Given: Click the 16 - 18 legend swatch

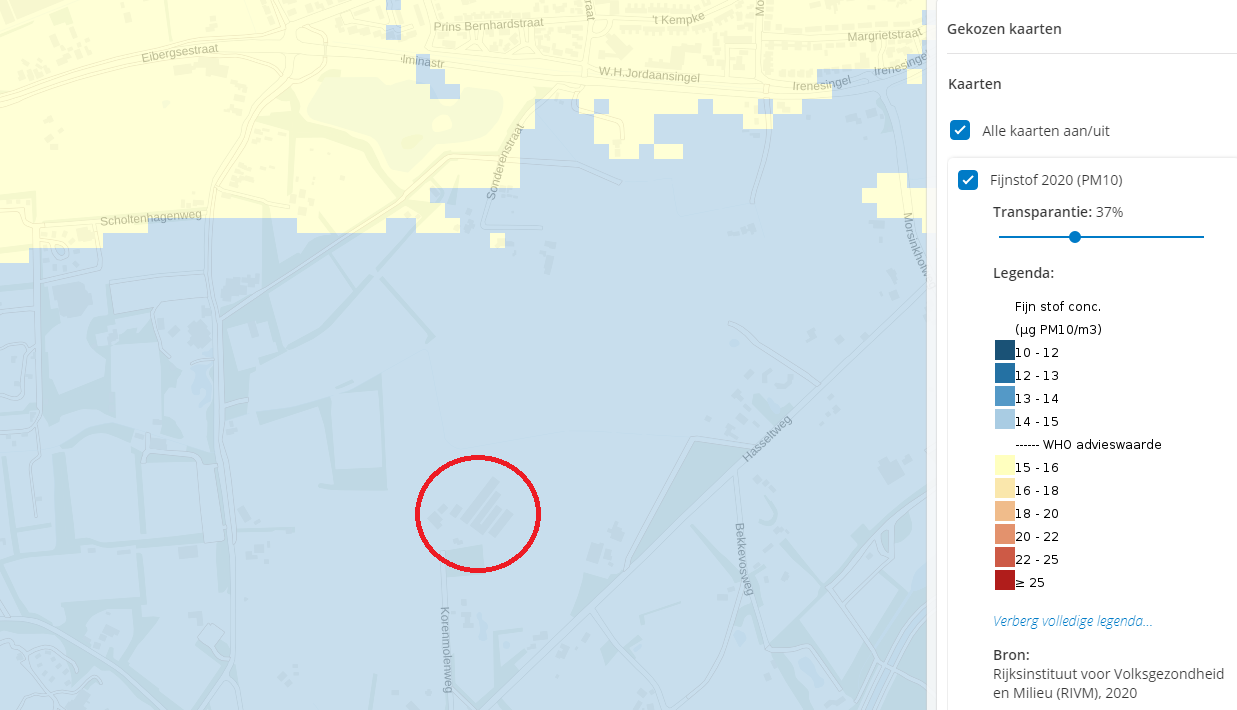Looking at the screenshot, I should [1005, 488].
